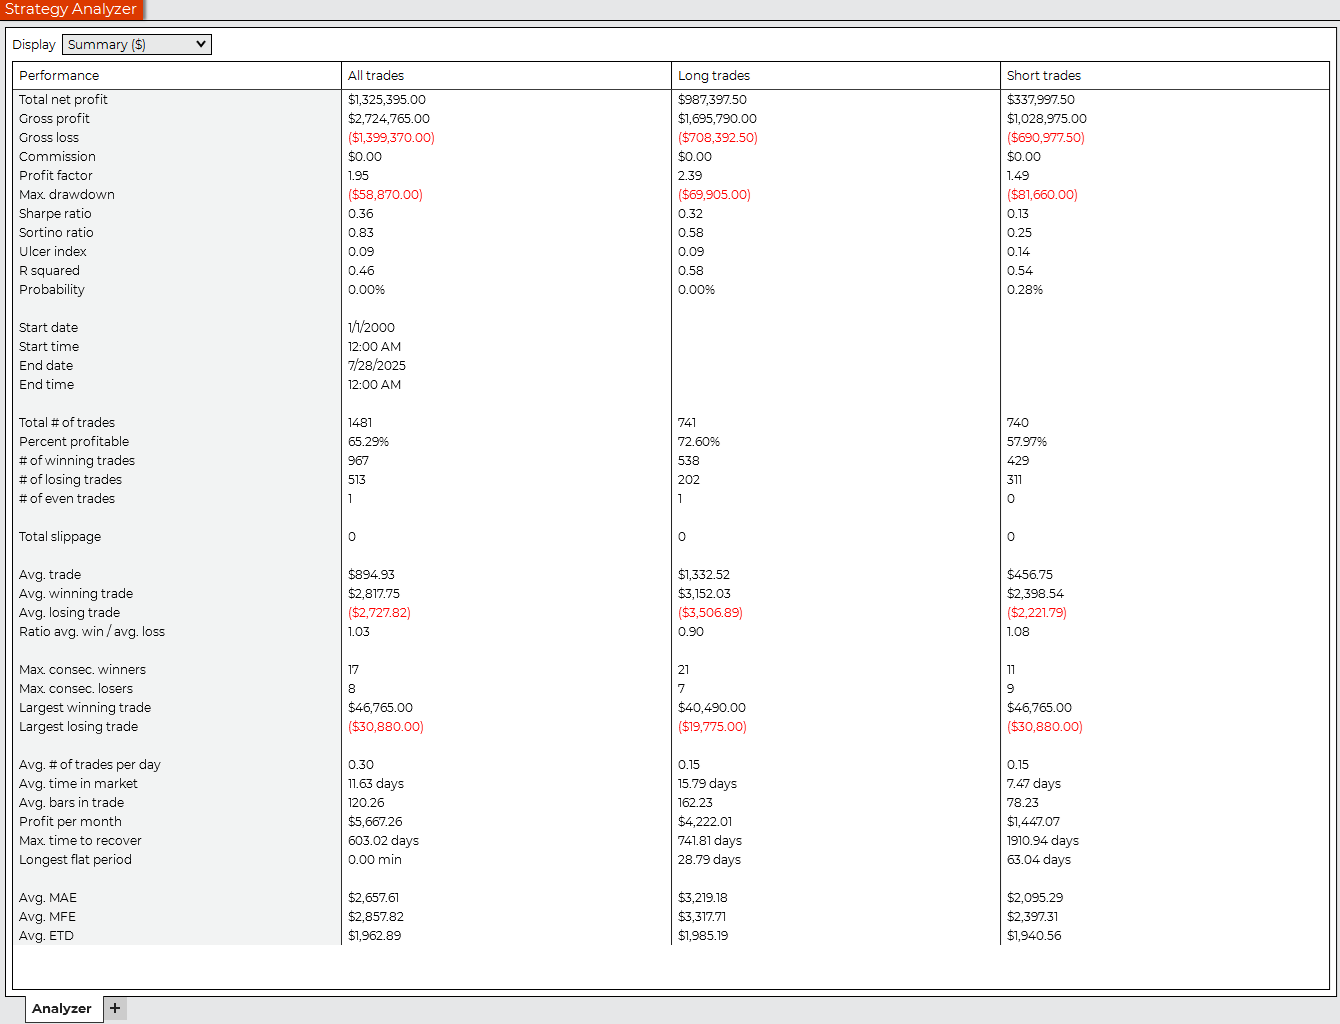Select the Max. drawdown row label
The height and width of the screenshot is (1024, 1340).
pos(66,195)
